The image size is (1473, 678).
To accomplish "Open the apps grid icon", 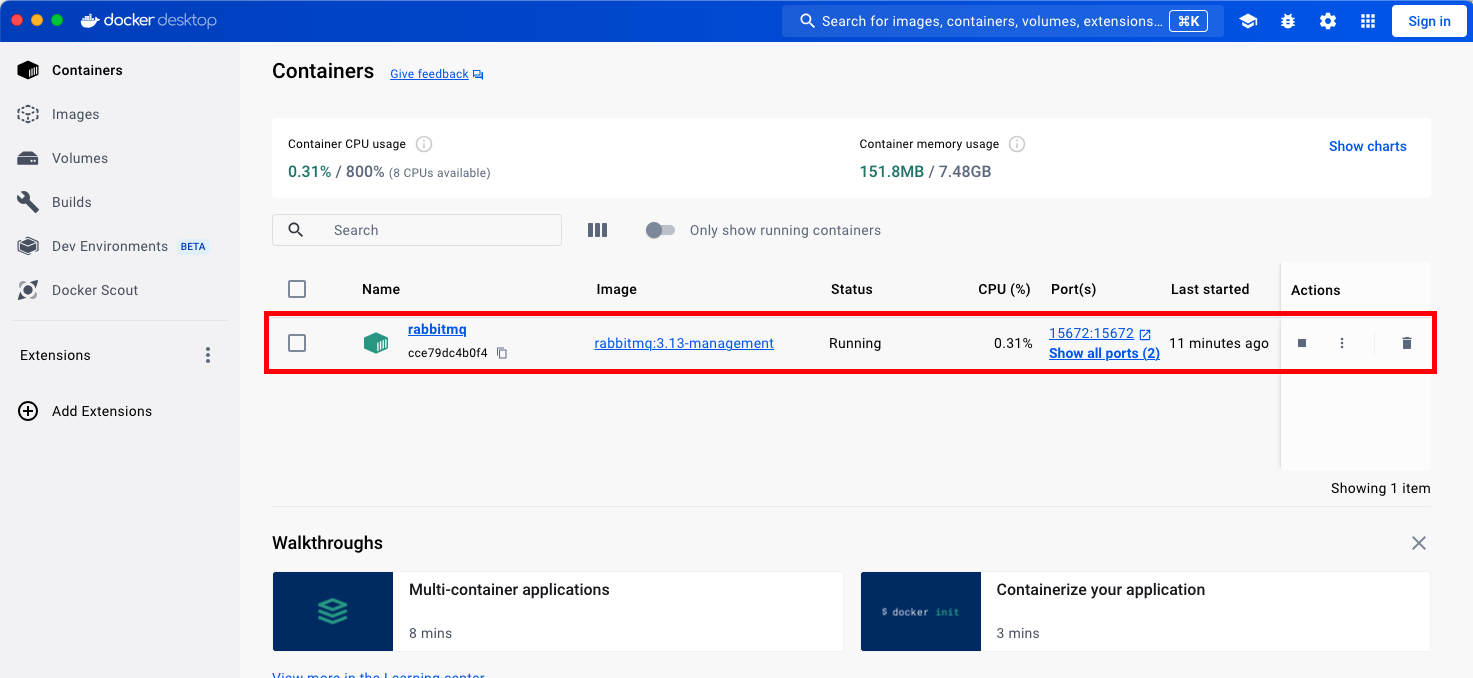I will 1368,21.
